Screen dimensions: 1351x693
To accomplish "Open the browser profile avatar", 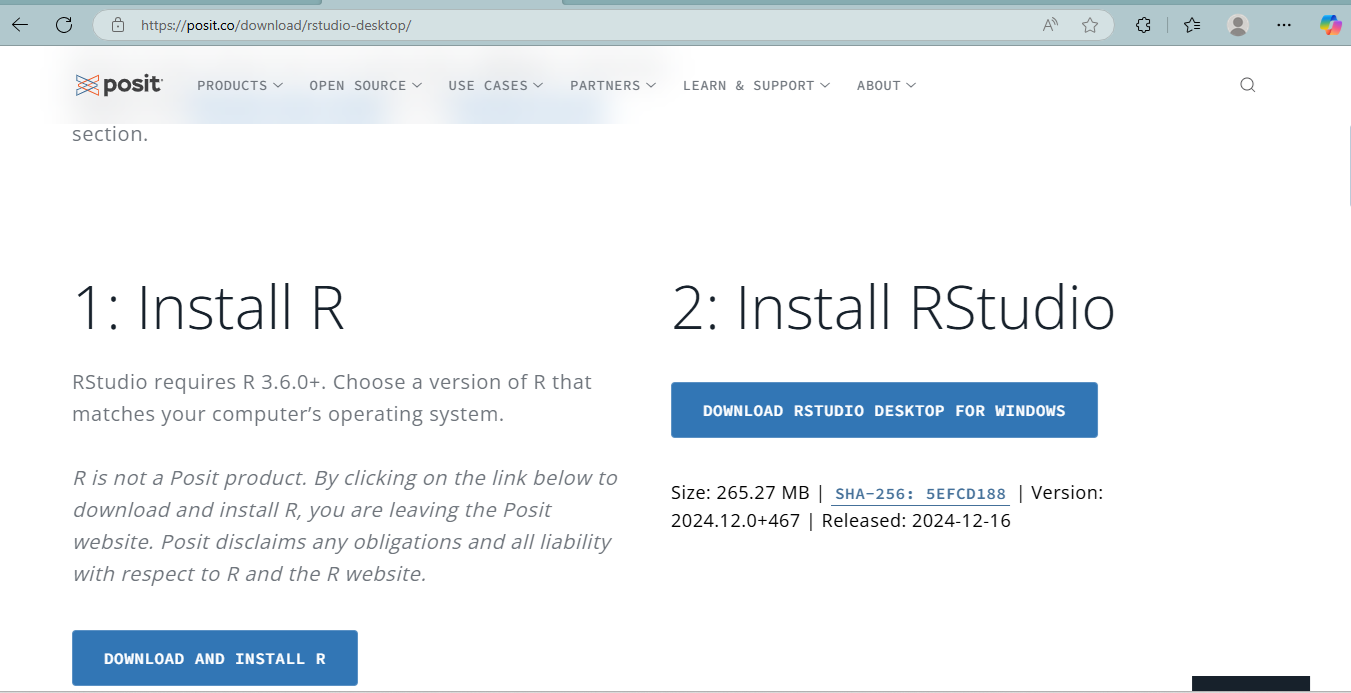I will pos(1238,25).
